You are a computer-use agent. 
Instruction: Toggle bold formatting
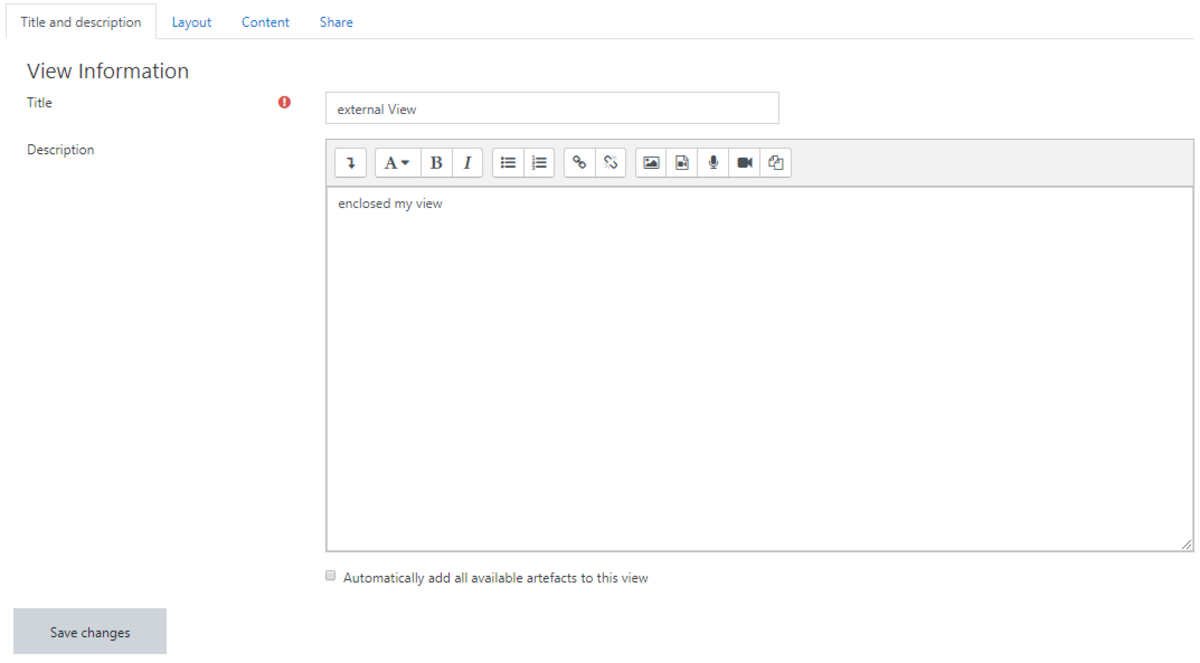[x=436, y=163]
